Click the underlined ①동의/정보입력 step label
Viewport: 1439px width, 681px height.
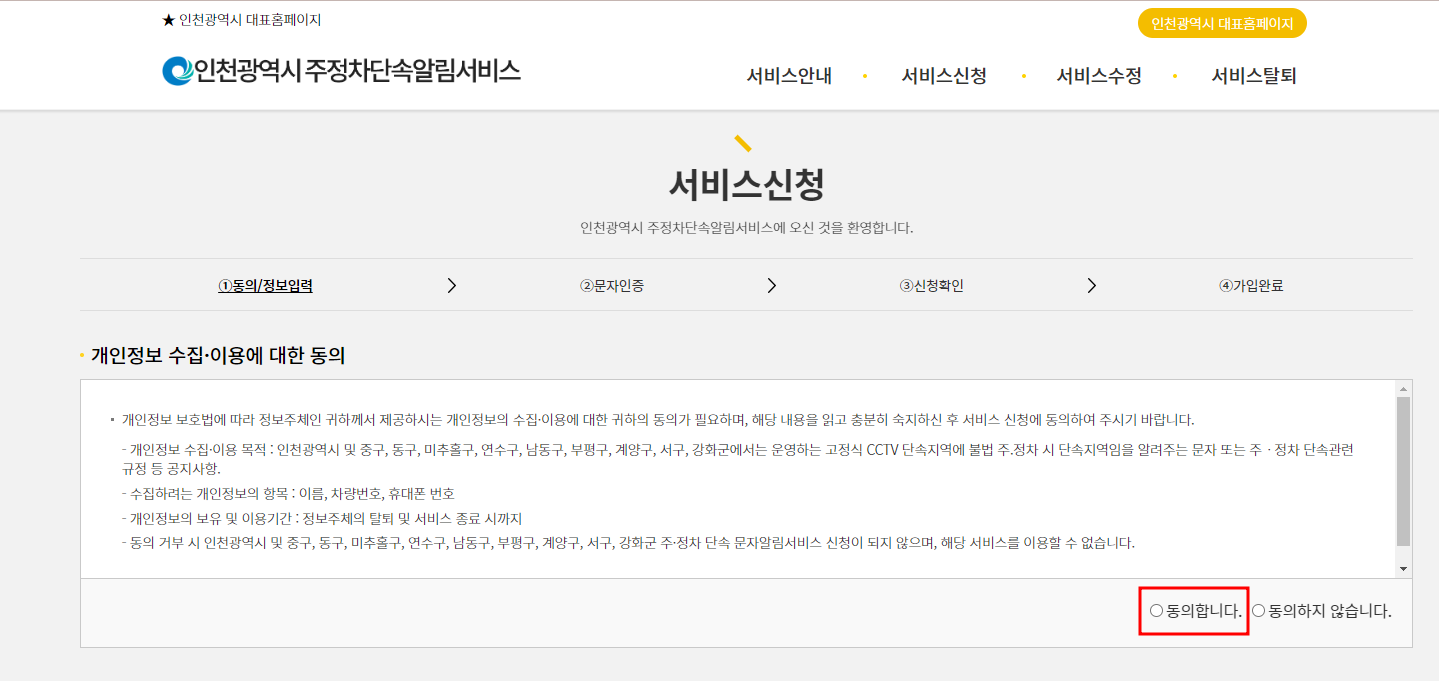tap(265, 284)
